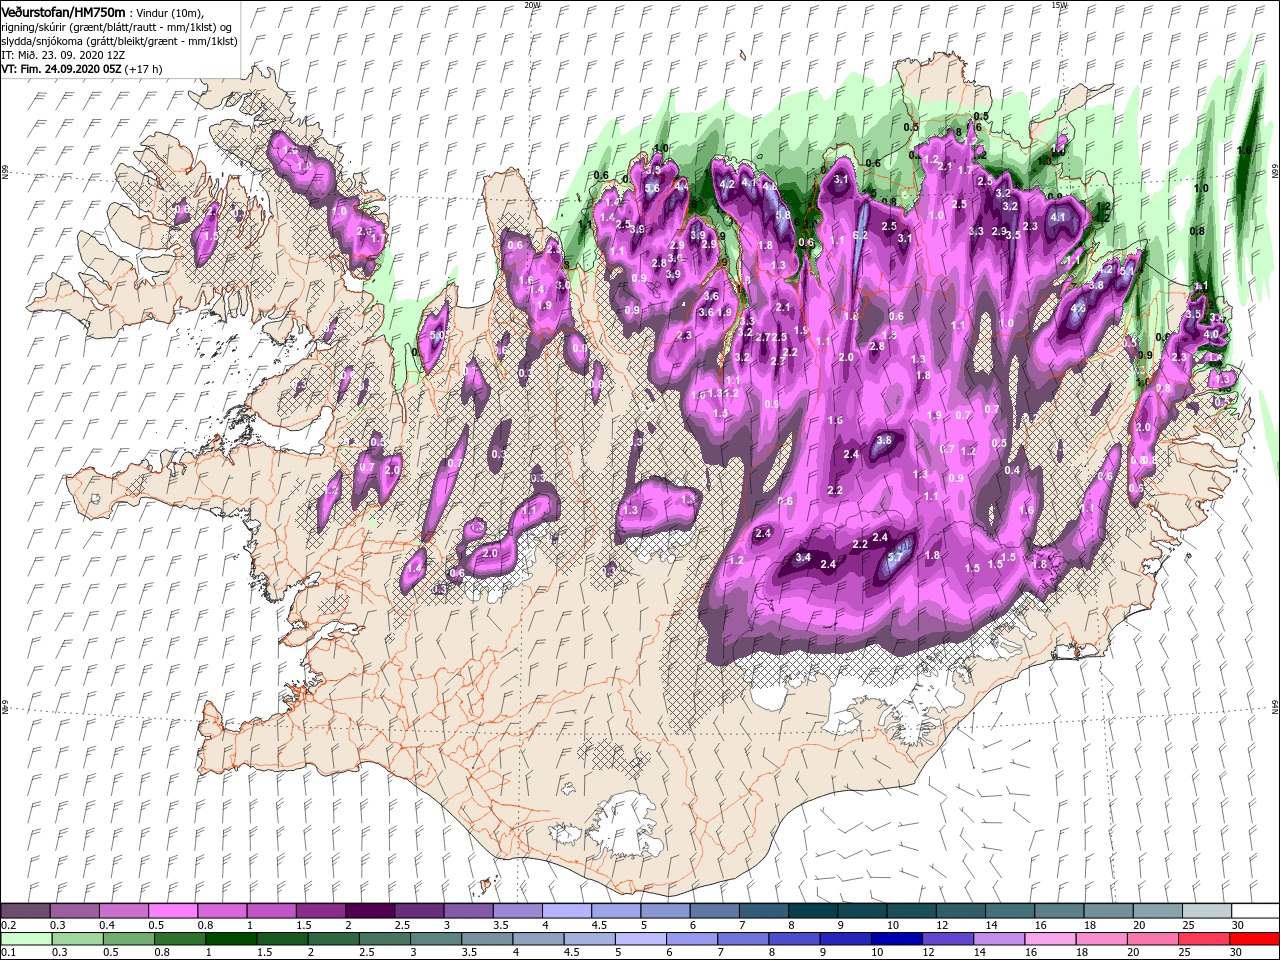
Task: Click the 6.2 precipitation value on map
Action: (x=860, y=235)
